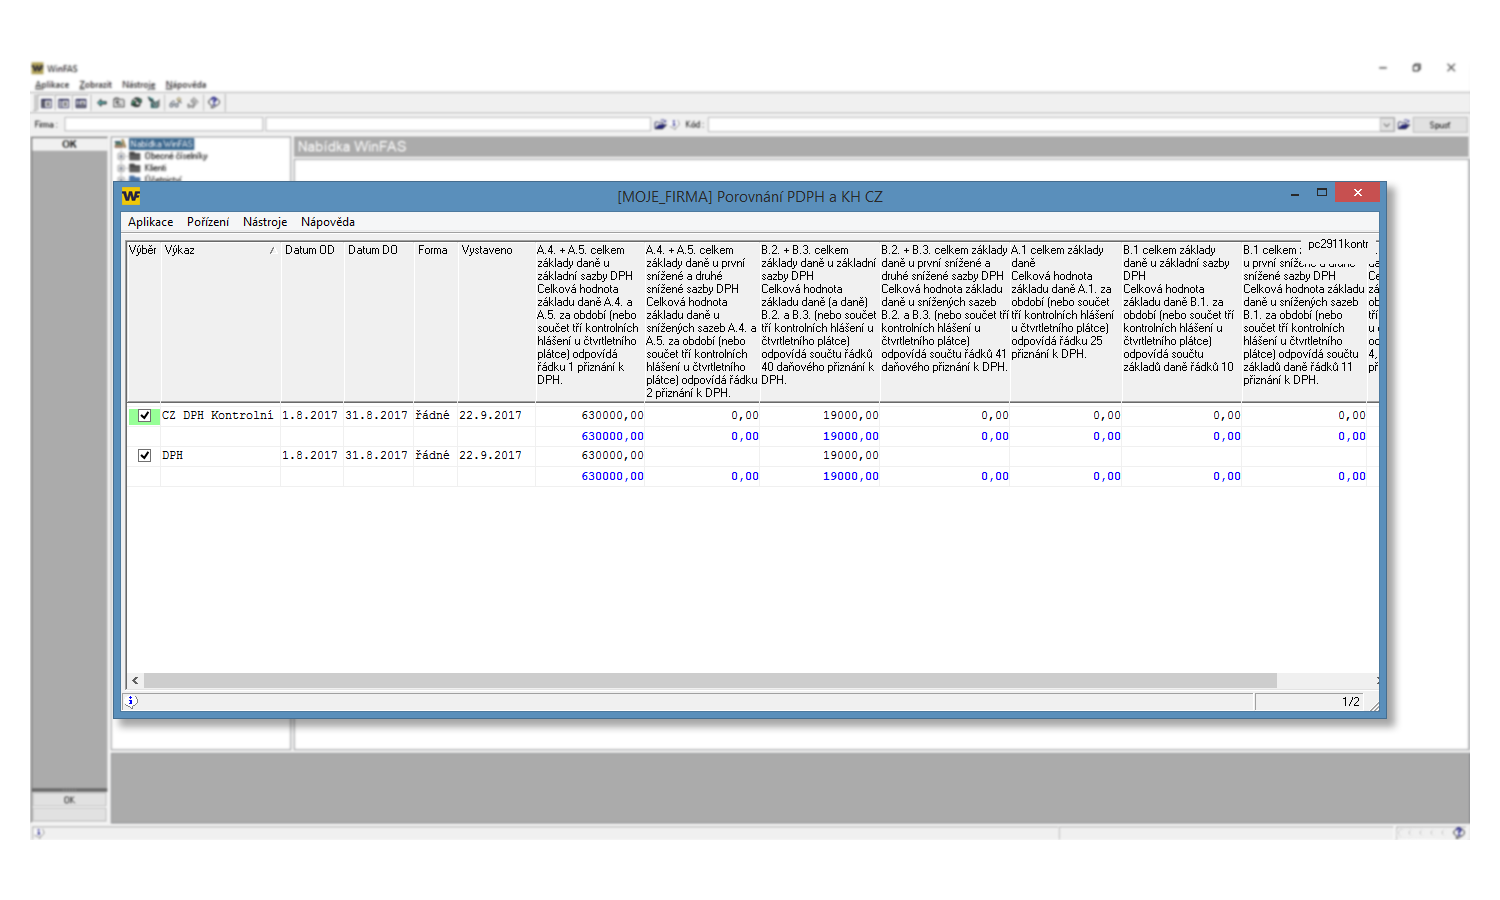This screenshot has height=900, width=1500.
Task: Click the OK button in the left panel
Action: pyautogui.click(x=69, y=144)
